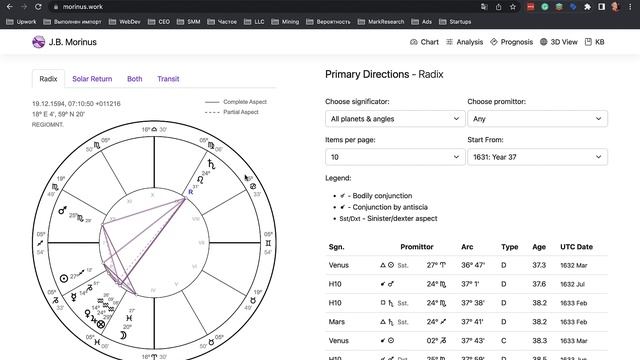
Task: Open the LLC bookmark folder
Action: pyautogui.click(x=254, y=22)
